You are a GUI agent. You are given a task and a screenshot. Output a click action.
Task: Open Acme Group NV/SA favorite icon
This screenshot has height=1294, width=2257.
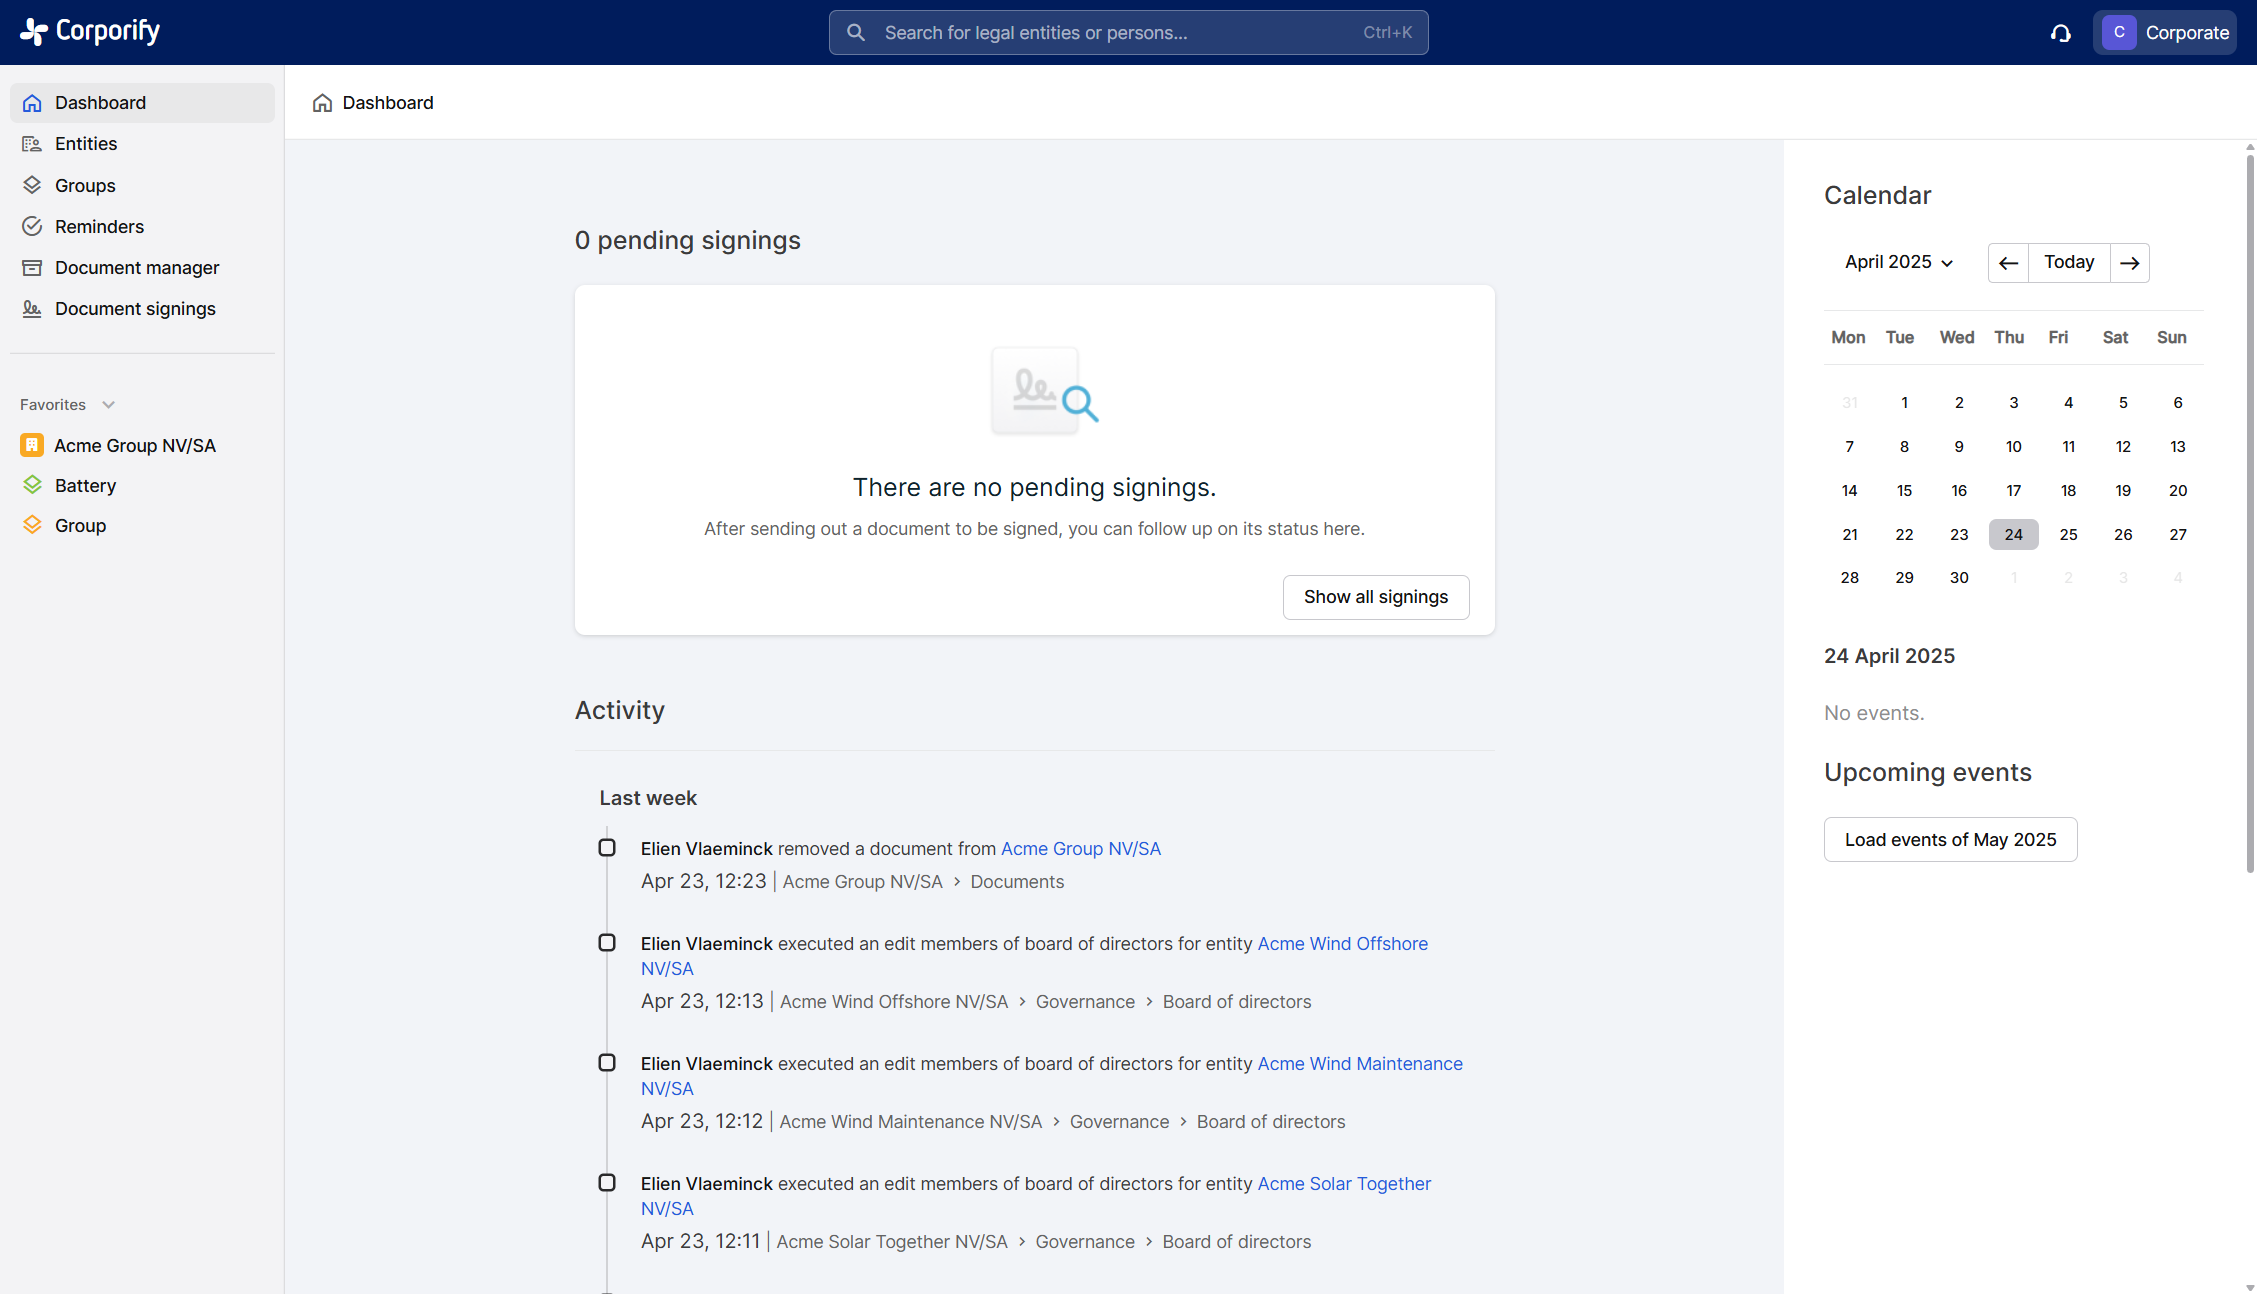coord(32,445)
